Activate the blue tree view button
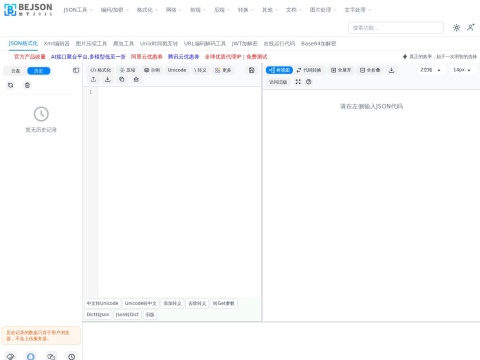The image size is (480, 360). [x=279, y=70]
